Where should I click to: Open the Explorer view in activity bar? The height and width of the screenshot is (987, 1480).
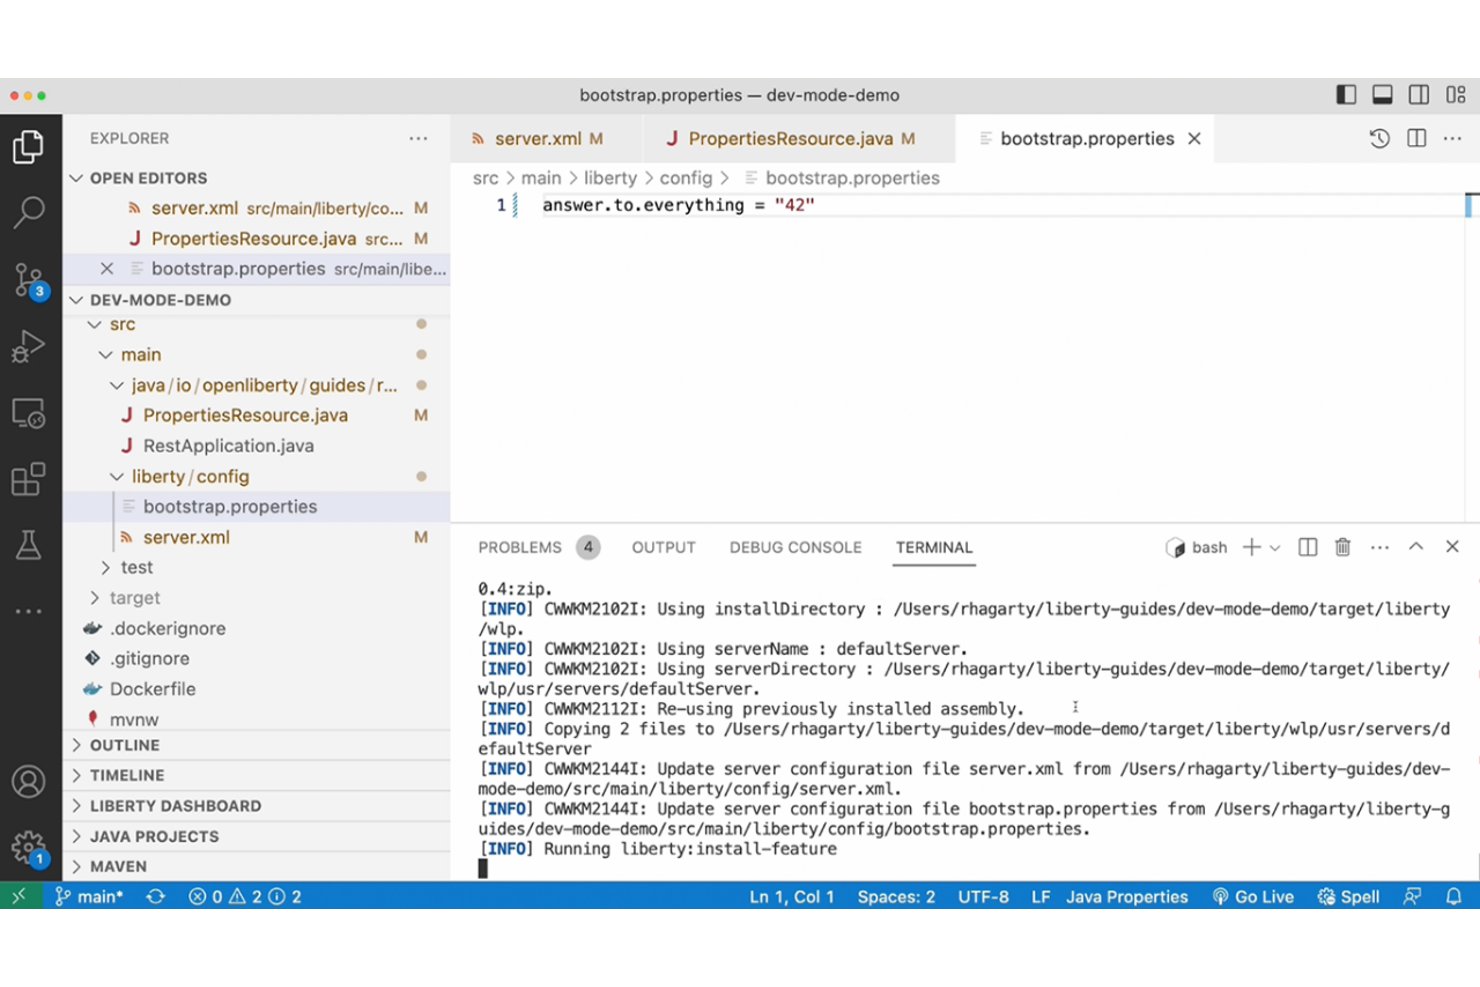(x=28, y=147)
